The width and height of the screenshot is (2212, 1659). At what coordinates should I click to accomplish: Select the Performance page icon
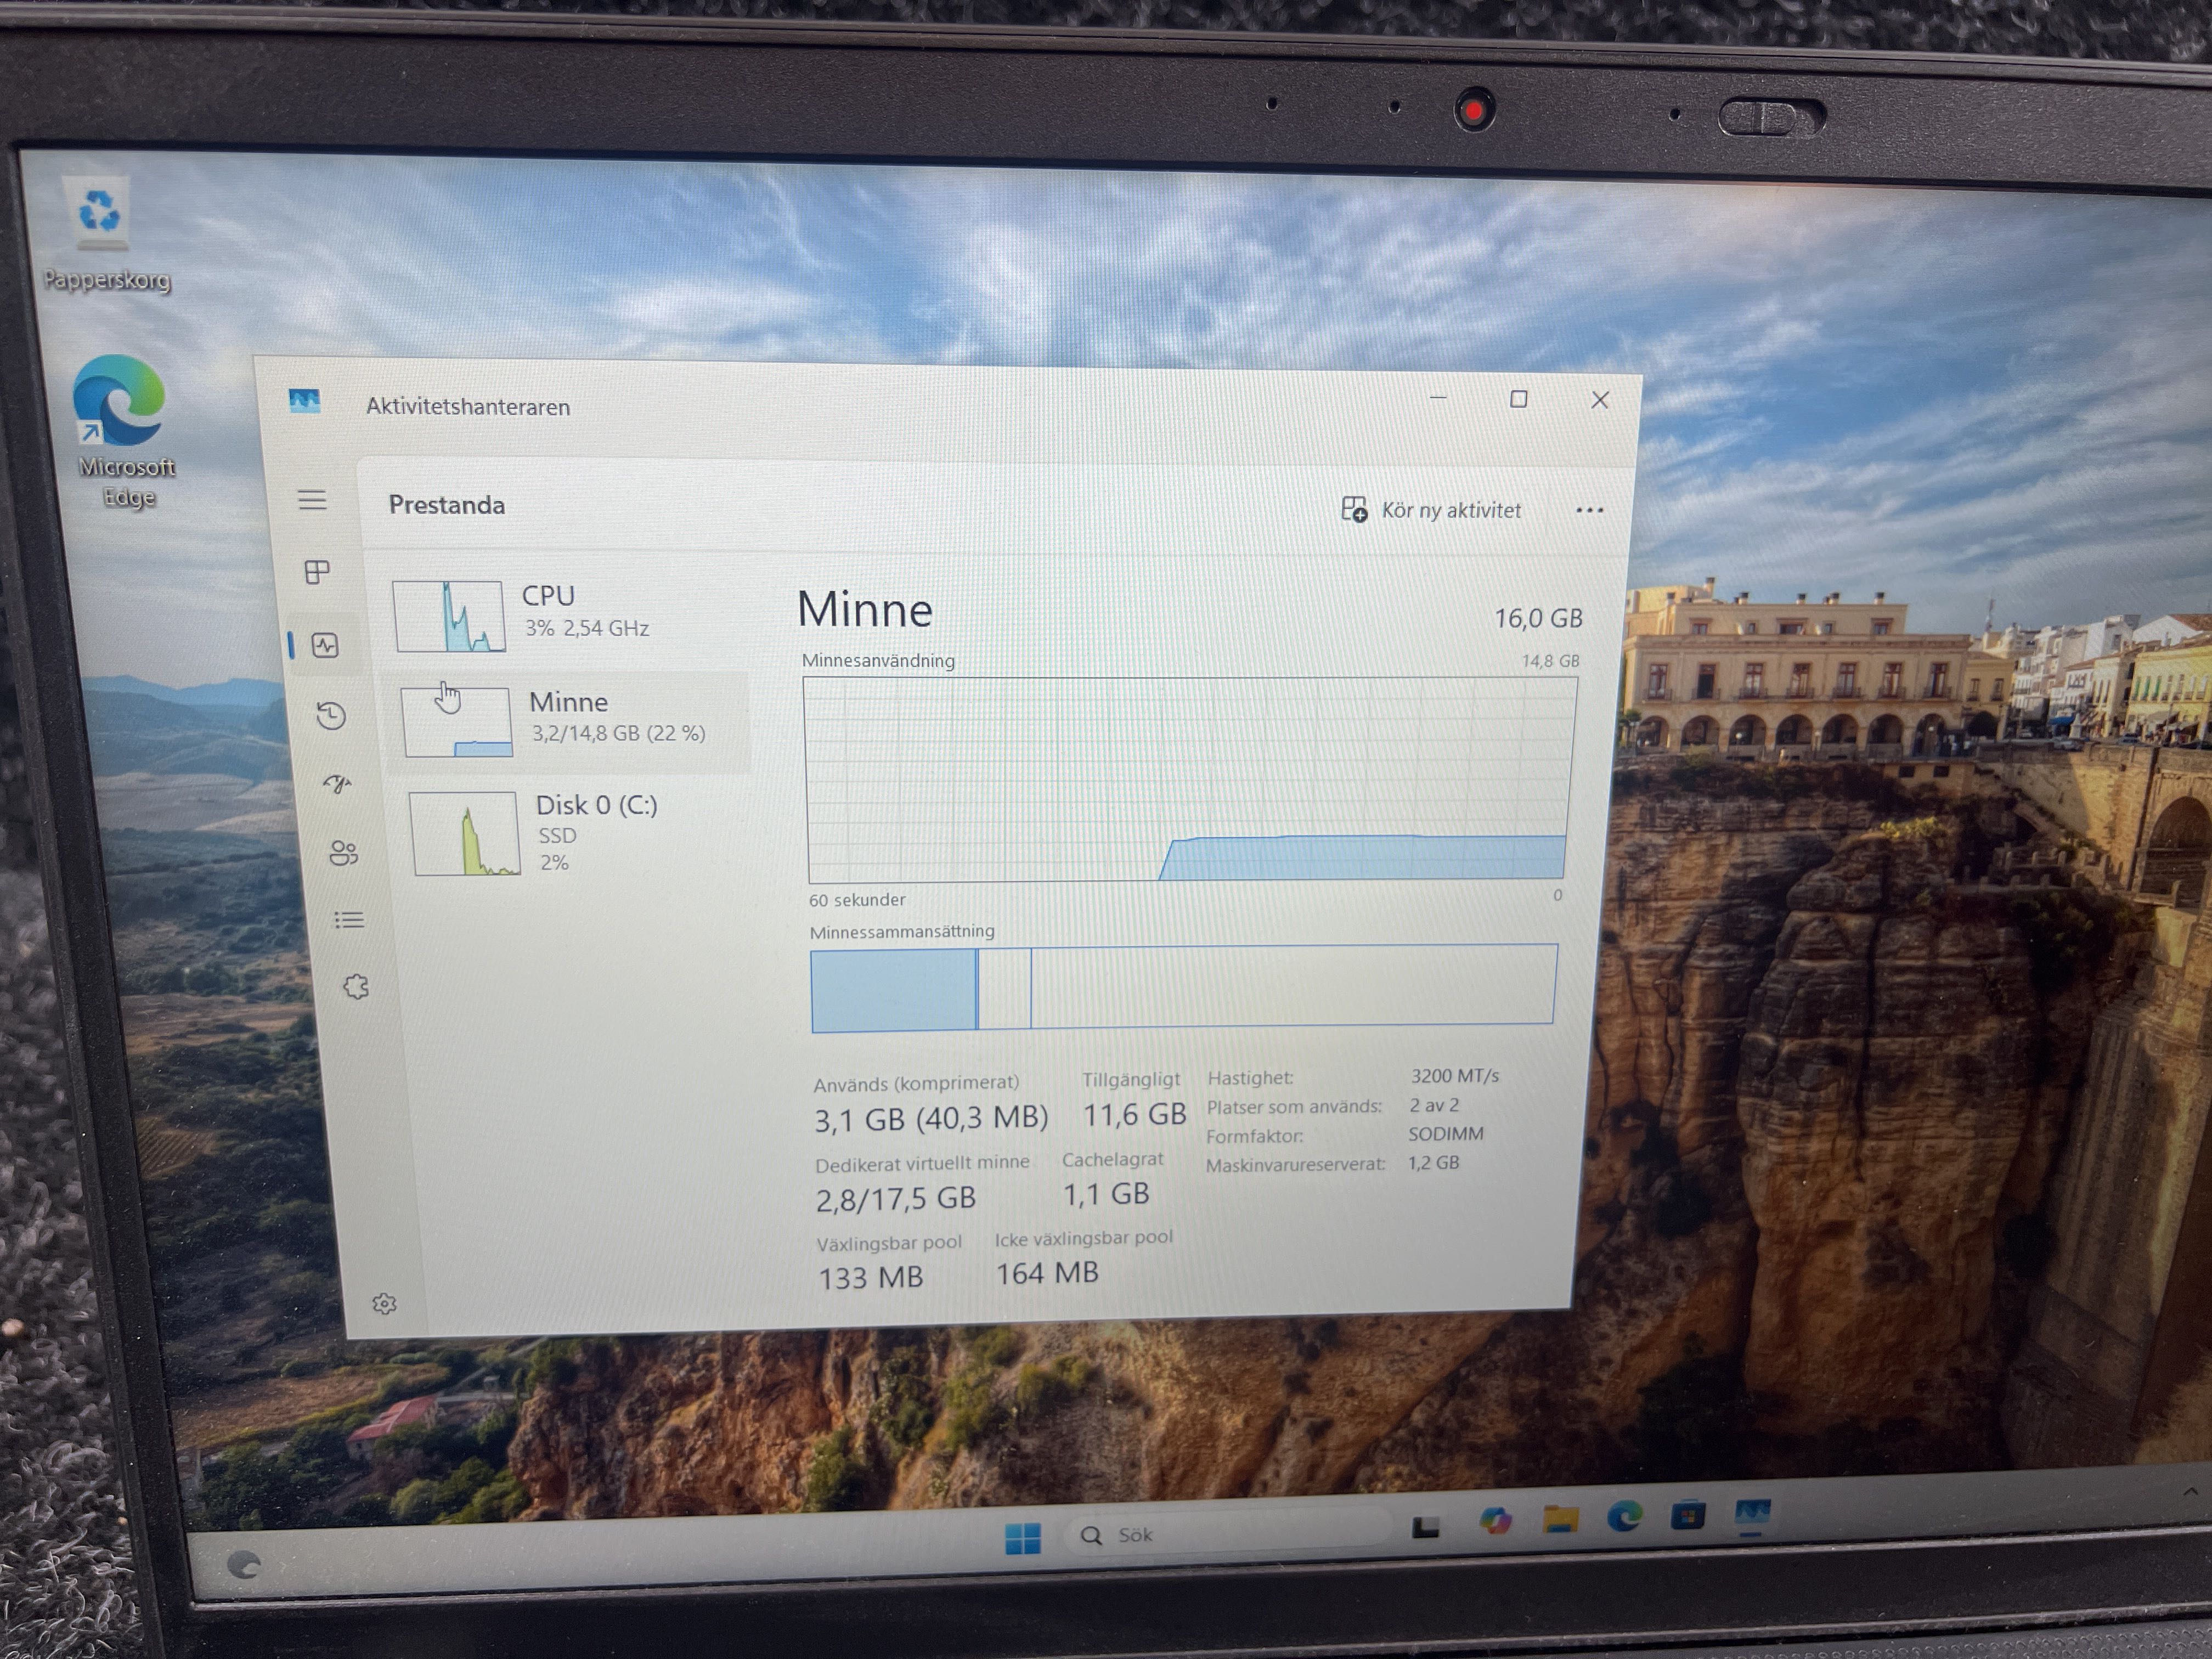pos(325,645)
